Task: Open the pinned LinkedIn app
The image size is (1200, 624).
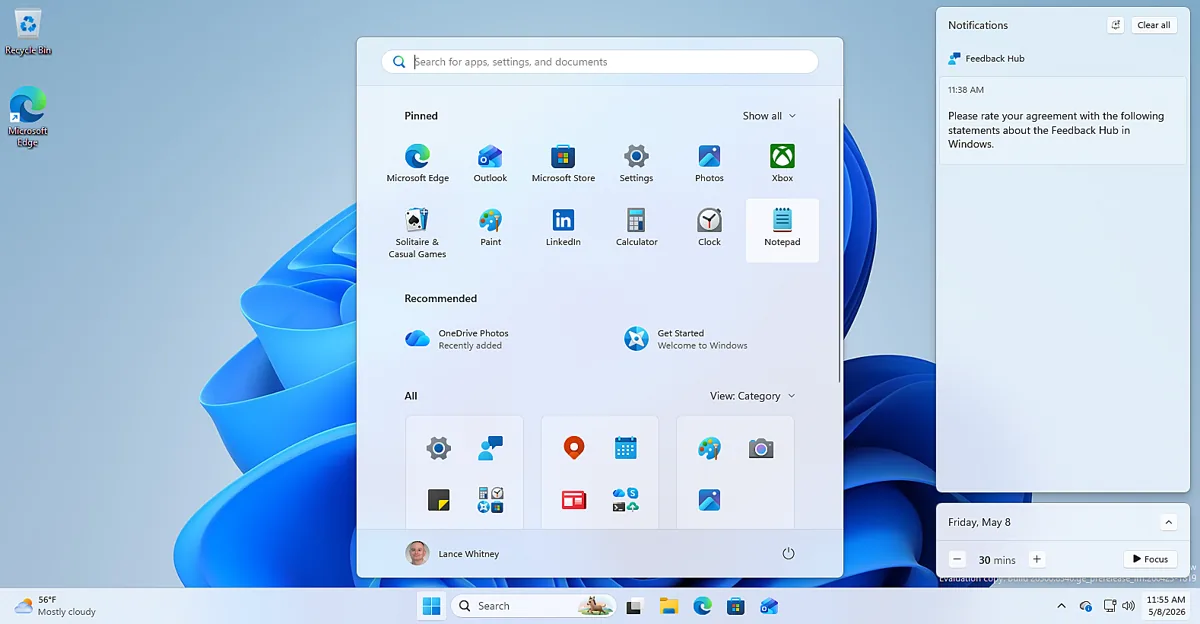Action: [563, 228]
